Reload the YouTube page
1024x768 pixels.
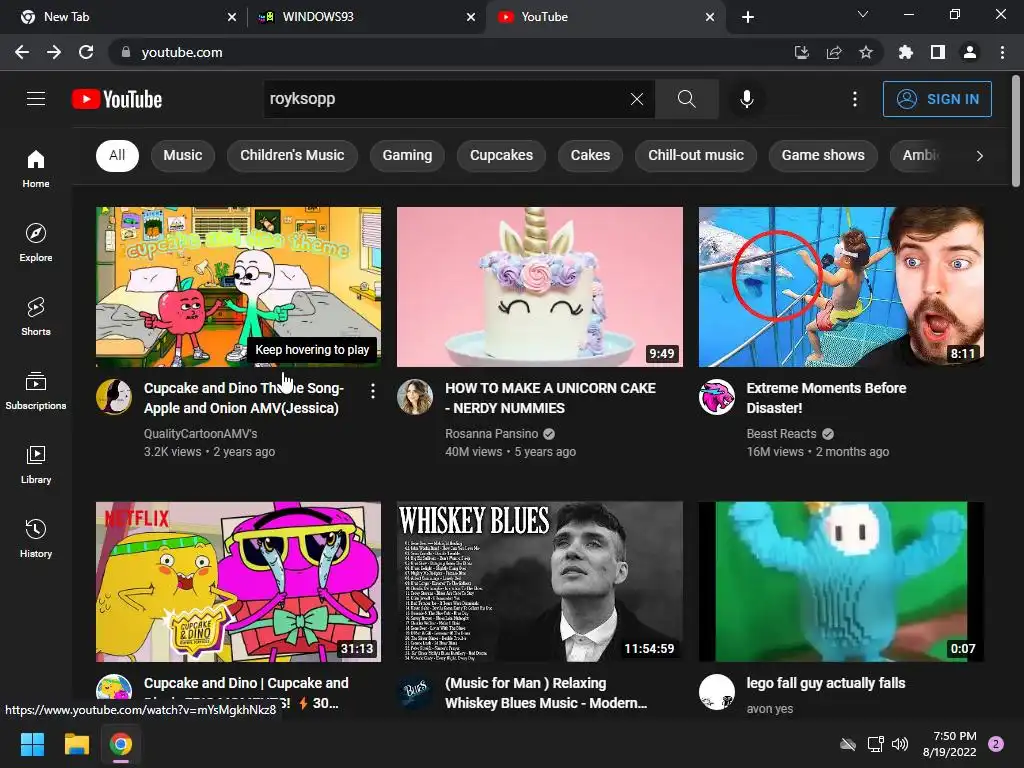86,52
